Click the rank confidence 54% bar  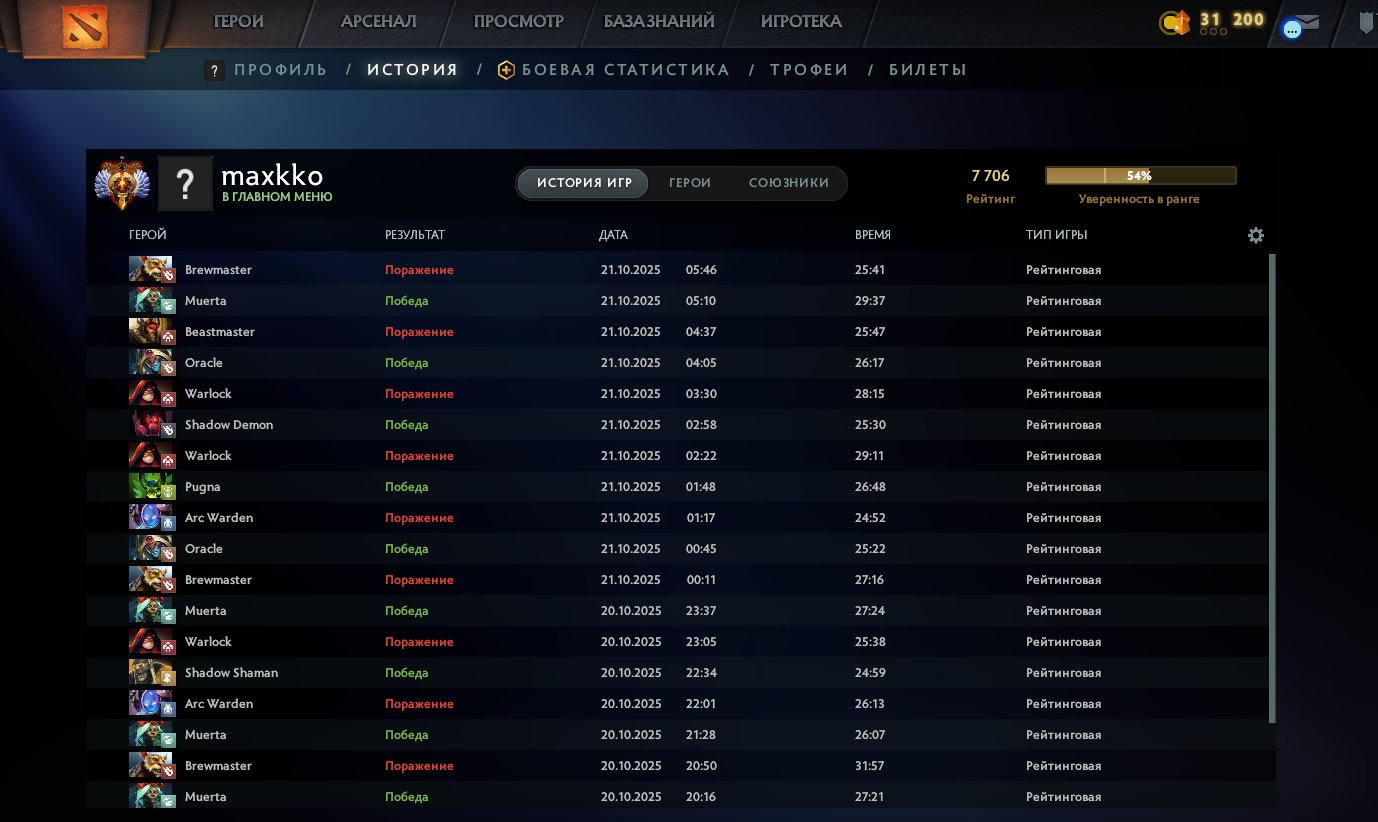click(x=1140, y=176)
